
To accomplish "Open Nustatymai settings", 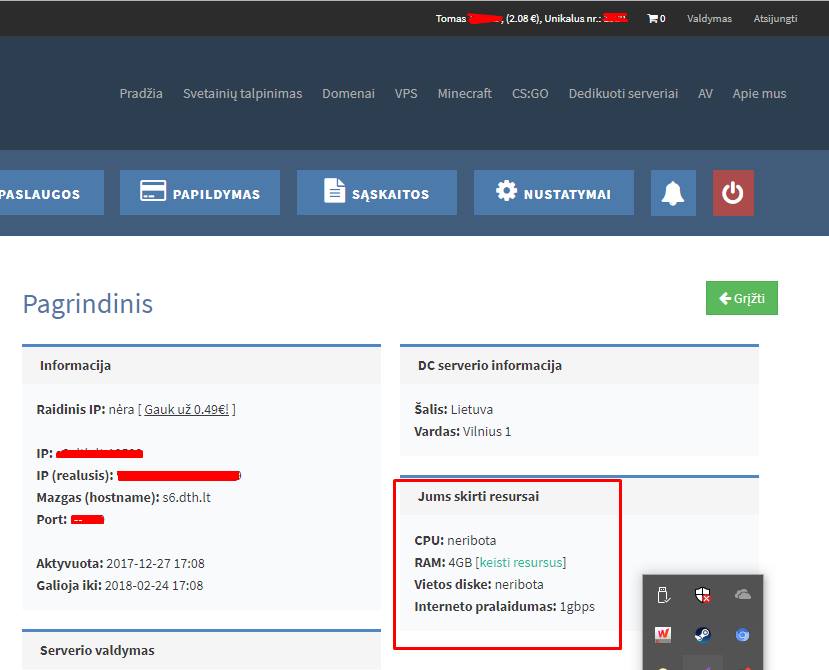I will pos(553,193).
